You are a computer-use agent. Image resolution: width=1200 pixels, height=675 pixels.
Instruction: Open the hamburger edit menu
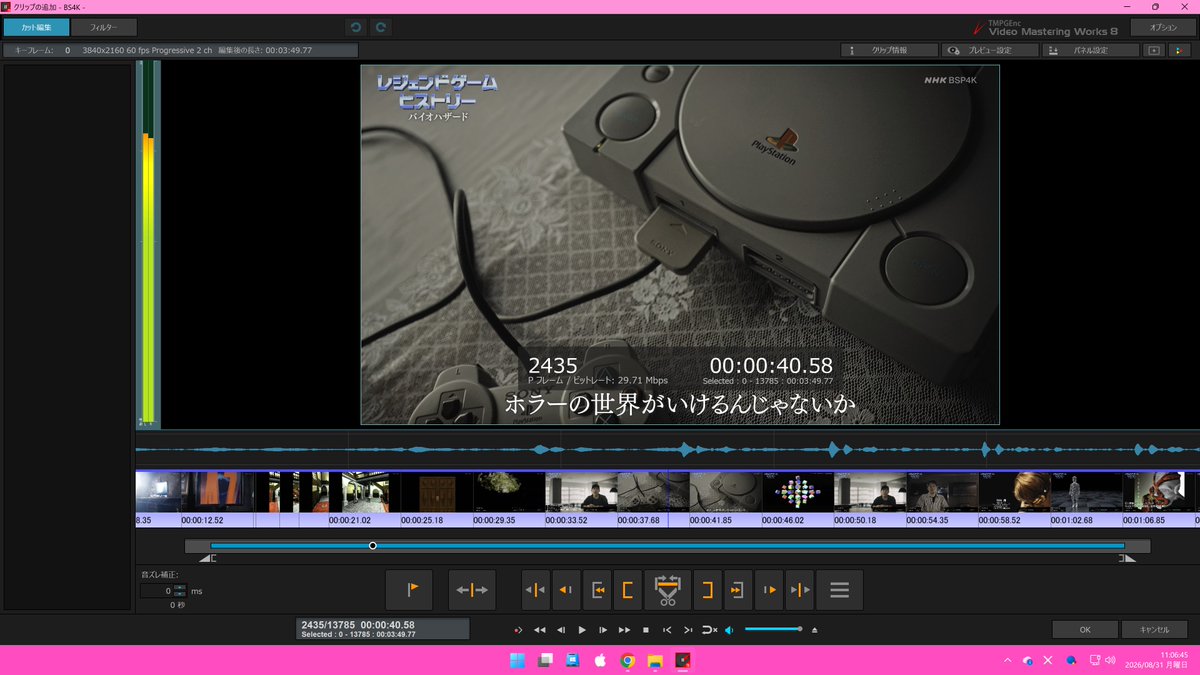coord(840,590)
